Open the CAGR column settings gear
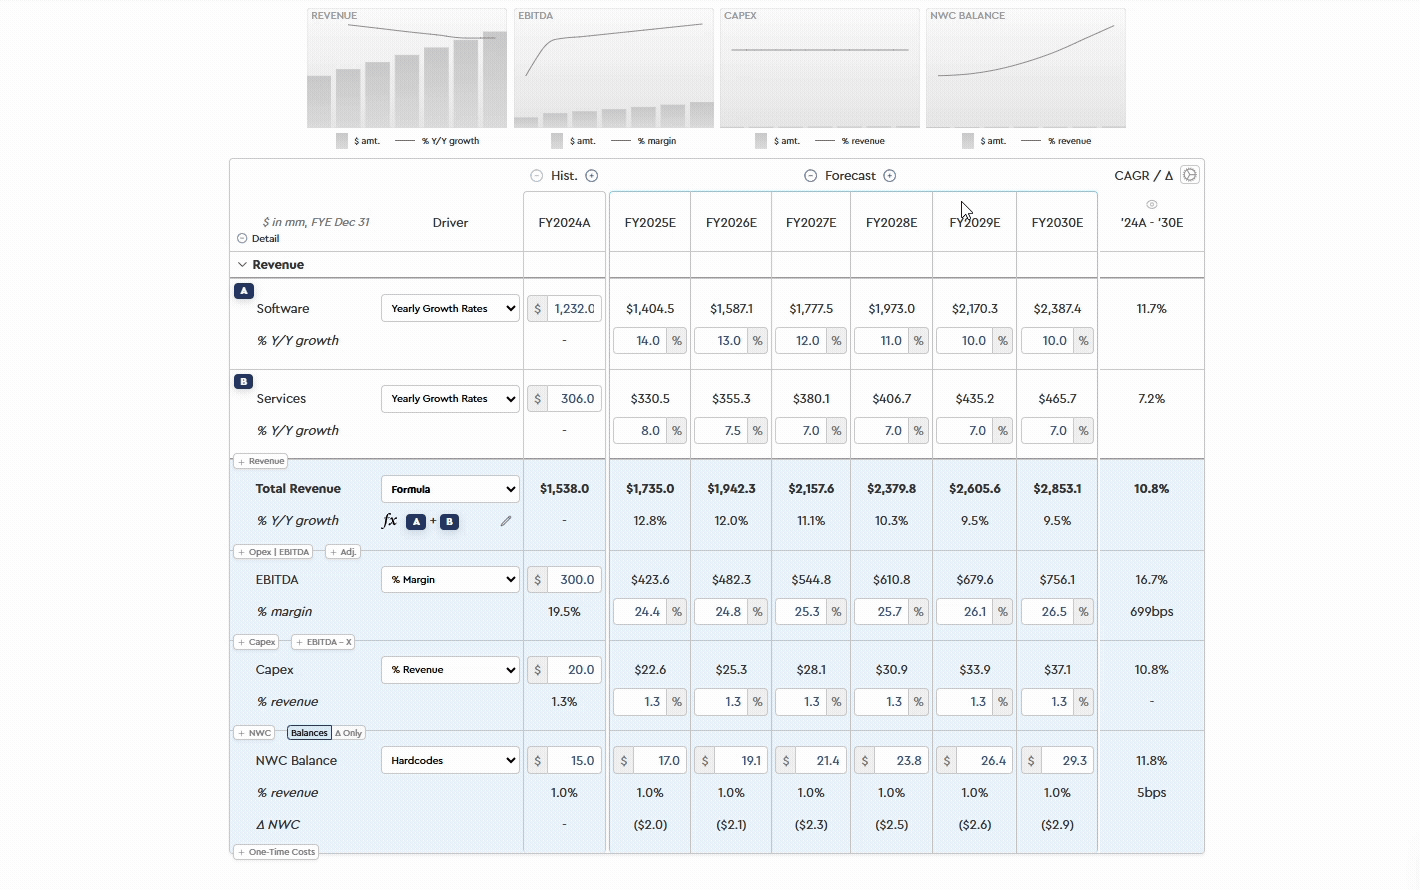 (1190, 174)
